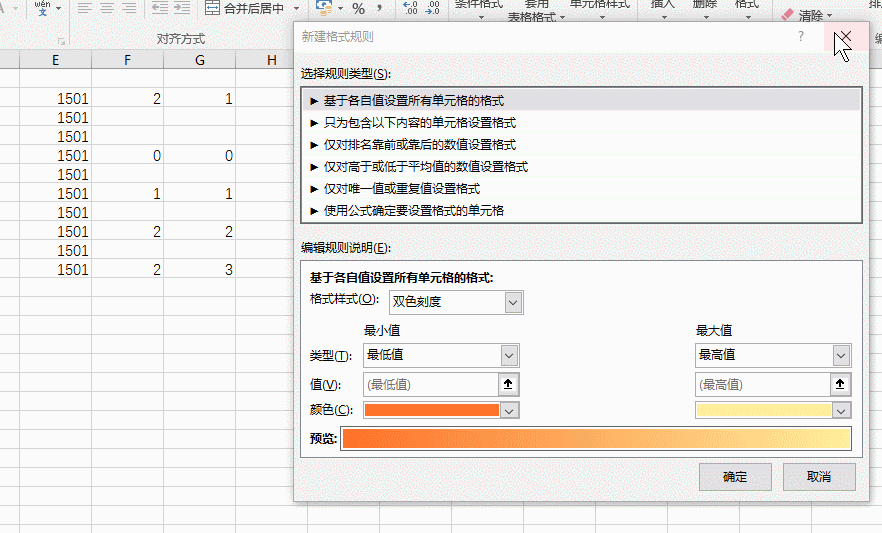Viewport: 882px width, 533px height.
Task: Apply percent style format
Action: pos(358,8)
